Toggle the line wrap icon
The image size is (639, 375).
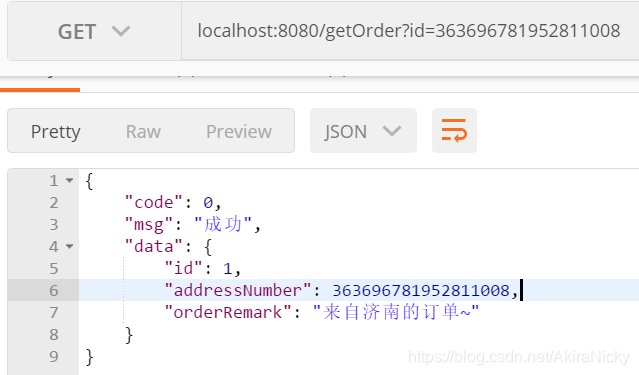pyautogui.click(x=454, y=131)
